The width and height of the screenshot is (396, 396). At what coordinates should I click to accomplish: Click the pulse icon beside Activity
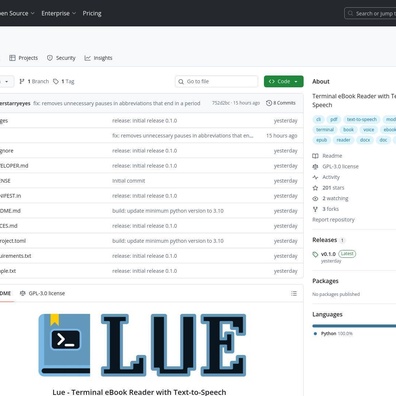pyautogui.click(x=315, y=177)
